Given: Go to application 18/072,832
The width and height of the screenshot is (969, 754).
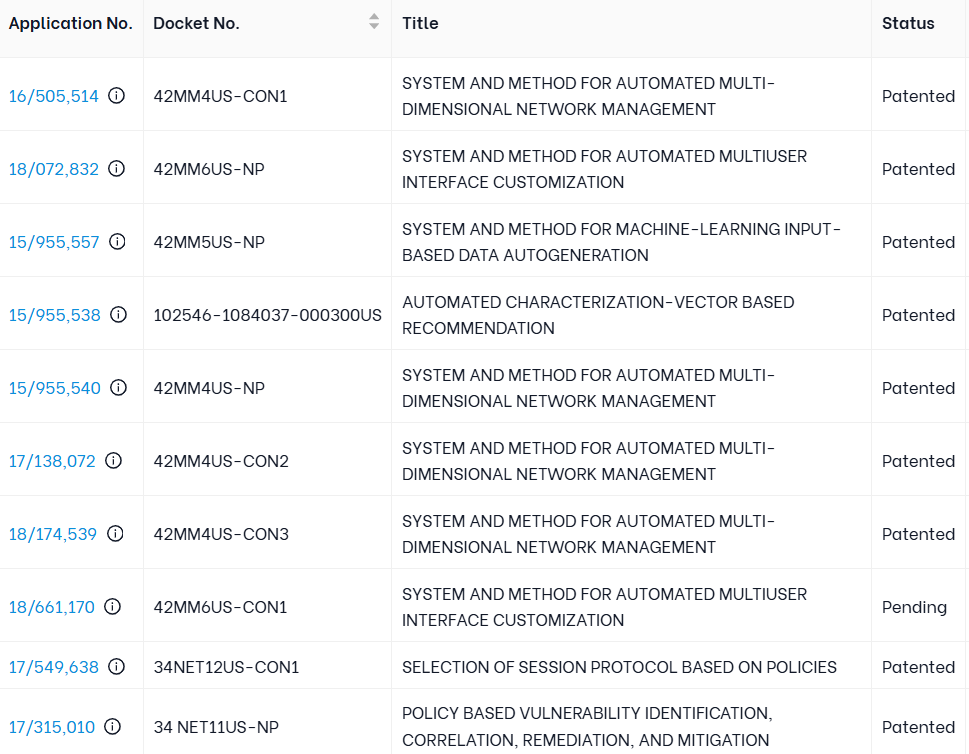Looking at the screenshot, I should (x=54, y=169).
